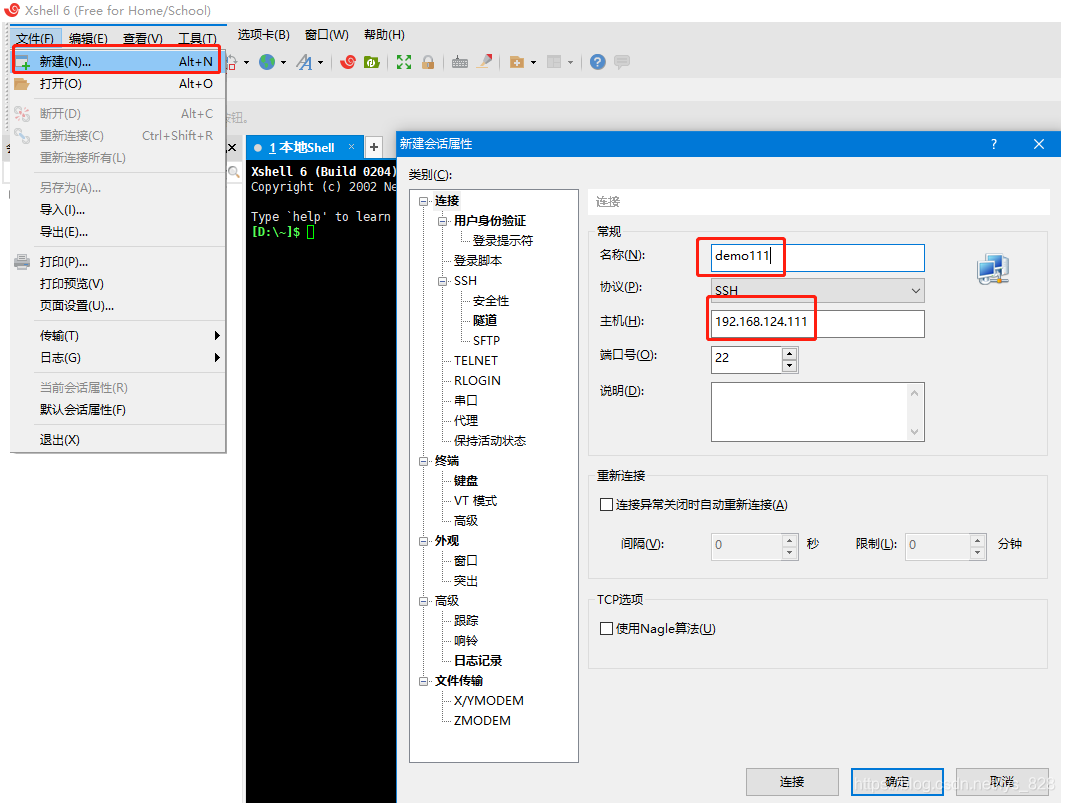This screenshot has width=1065, height=803.
Task: Collapse the SSH tree node
Action: tap(443, 281)
